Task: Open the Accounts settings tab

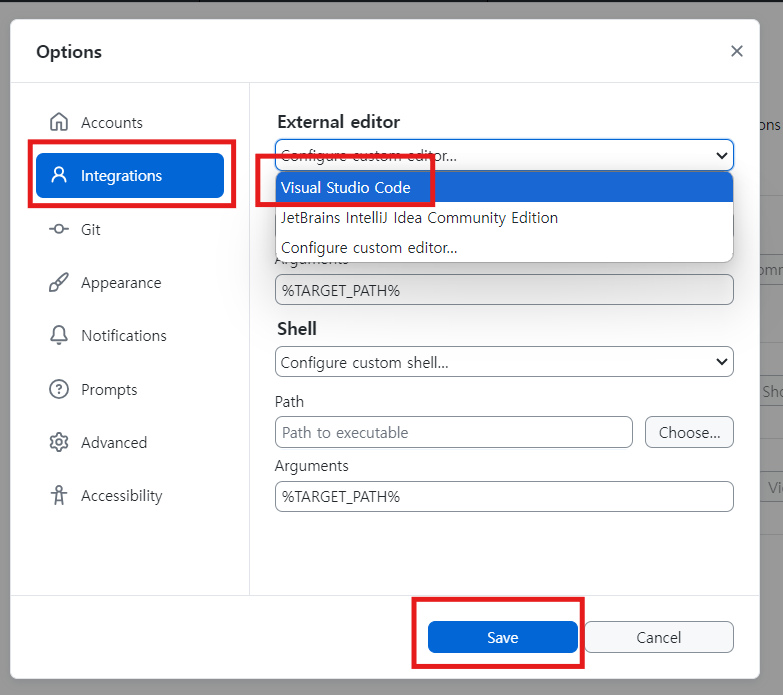Action: (130, 122)
